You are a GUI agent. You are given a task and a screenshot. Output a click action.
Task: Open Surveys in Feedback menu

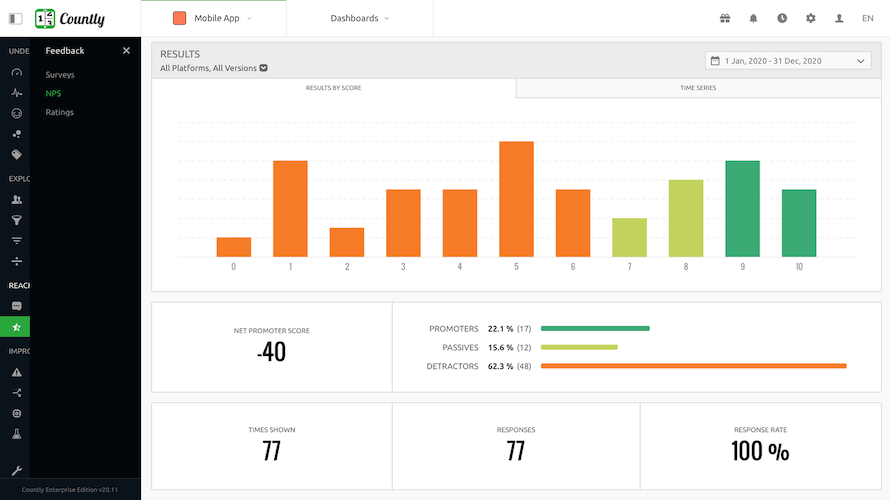coord(60,75)
